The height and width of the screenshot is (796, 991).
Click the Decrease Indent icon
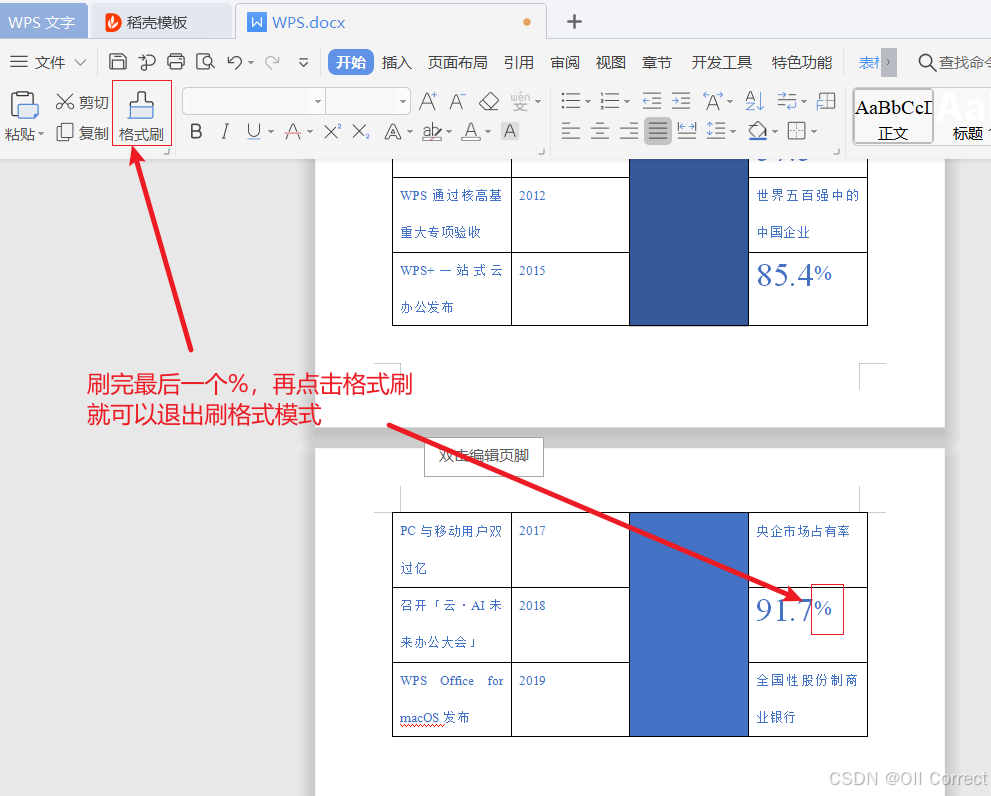click(x=652, y=101)
